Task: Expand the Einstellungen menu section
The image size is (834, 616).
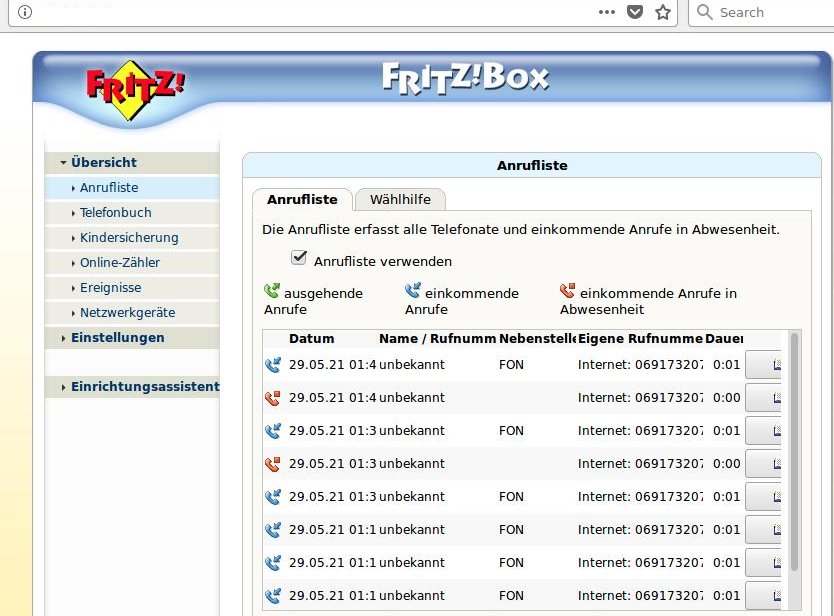Action: 132,338
